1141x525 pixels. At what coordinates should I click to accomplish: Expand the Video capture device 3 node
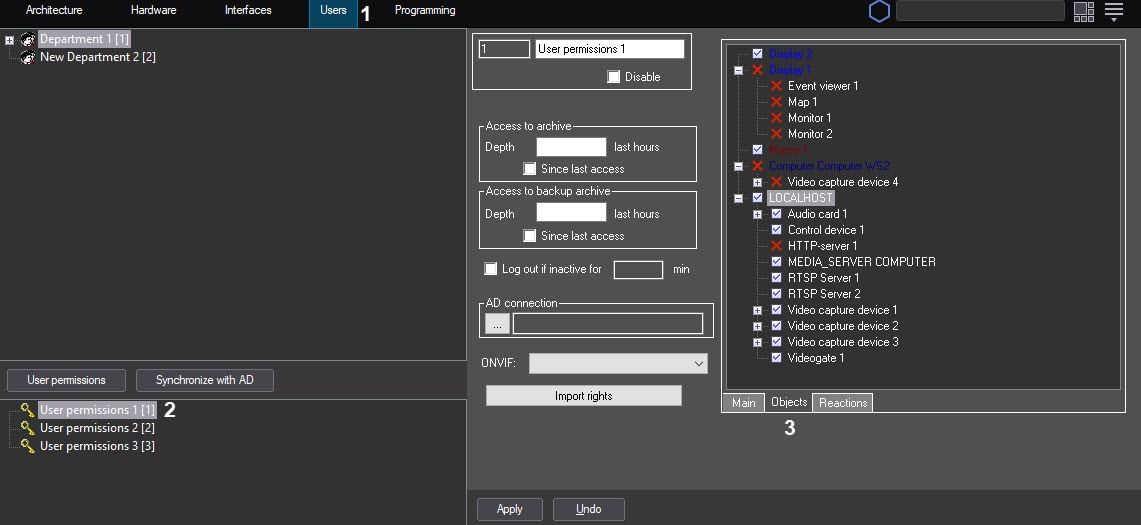pos(758,343)
